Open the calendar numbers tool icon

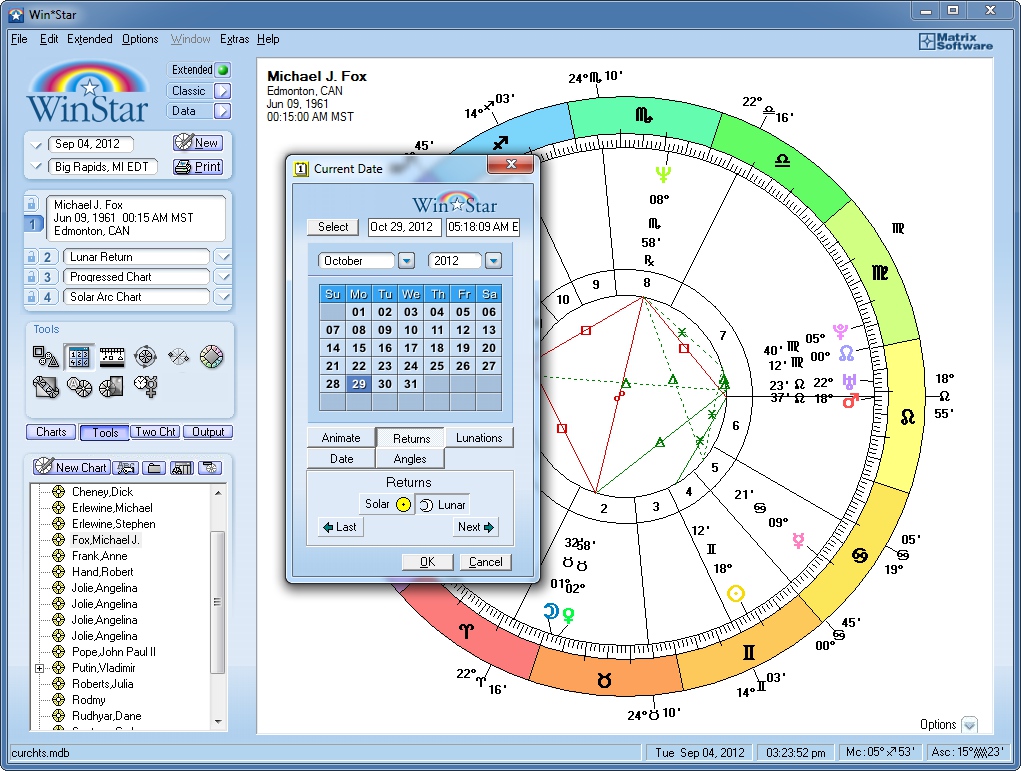click(x=79, y=356)
